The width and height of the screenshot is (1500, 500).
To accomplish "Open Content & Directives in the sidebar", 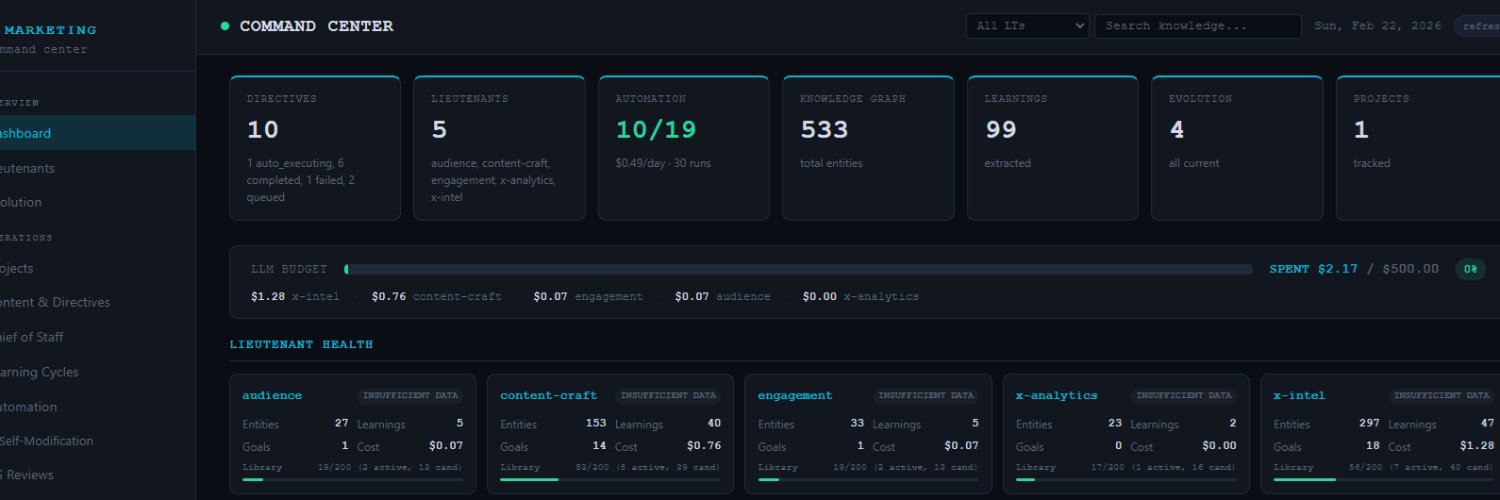I will (x=97, y=302).
